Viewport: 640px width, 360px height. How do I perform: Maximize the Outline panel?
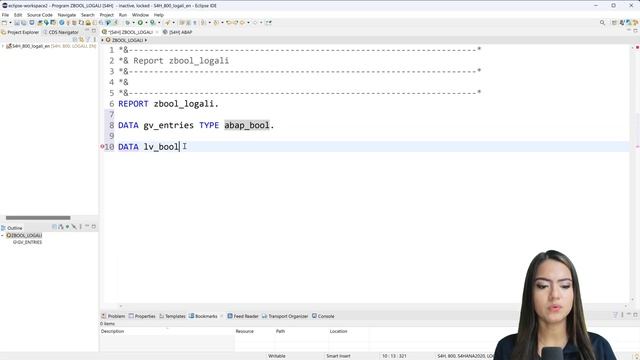point(93,227)
